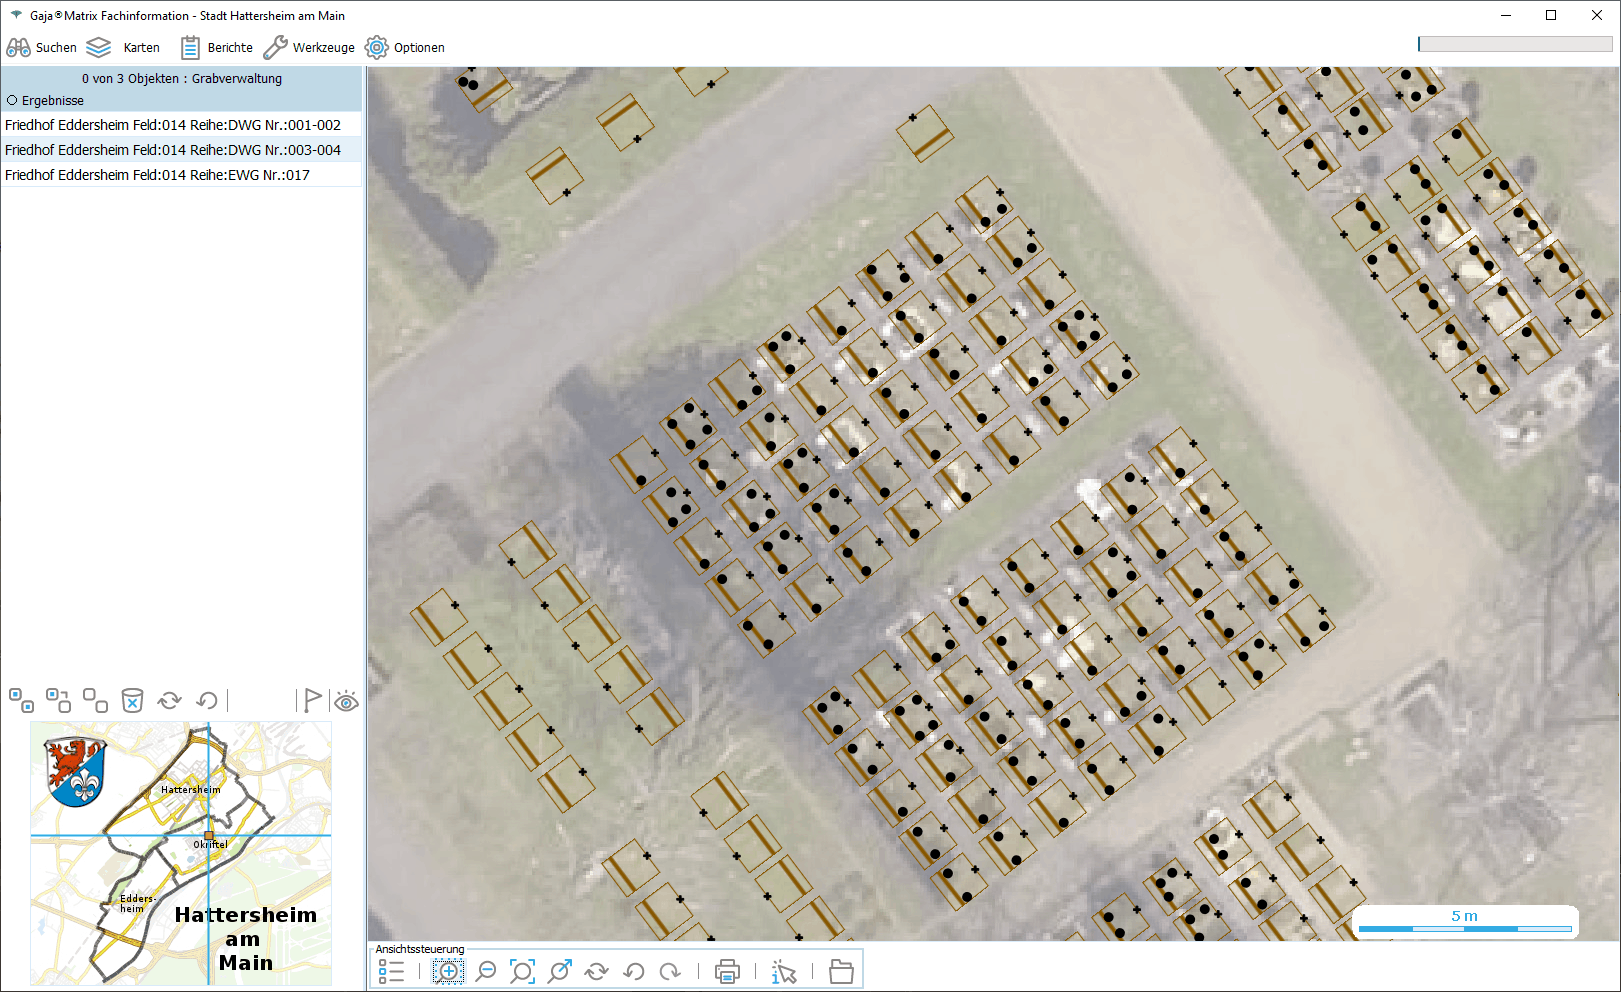Toggle the eye visibility icon
Viewport: 1621px width, 992px height.
(x=346, y=701)
